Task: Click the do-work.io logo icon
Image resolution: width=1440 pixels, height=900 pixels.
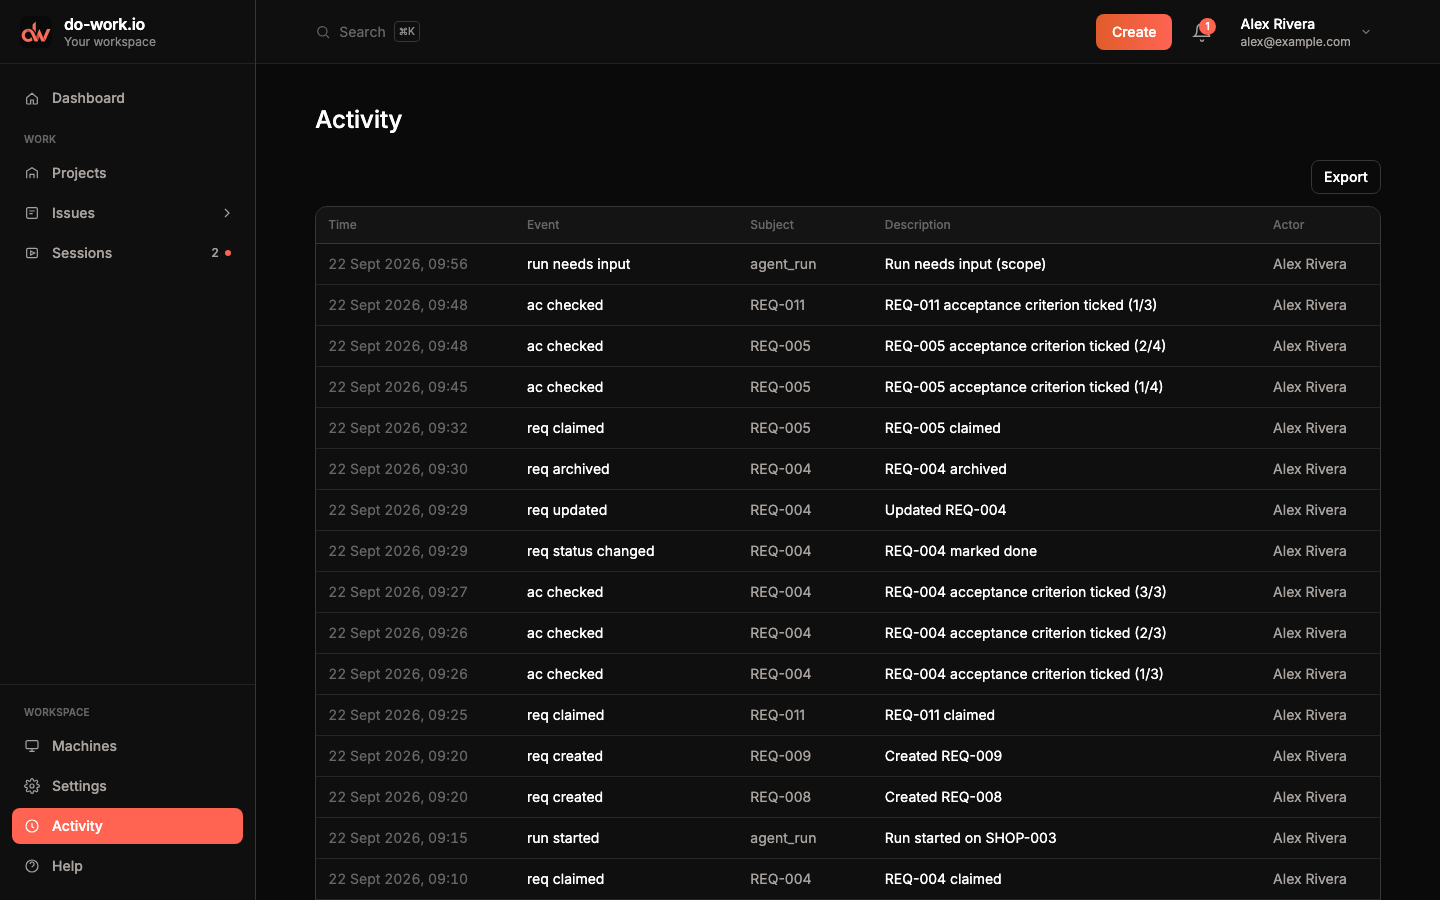Action: pyautogui.click(x=36, y=32)
